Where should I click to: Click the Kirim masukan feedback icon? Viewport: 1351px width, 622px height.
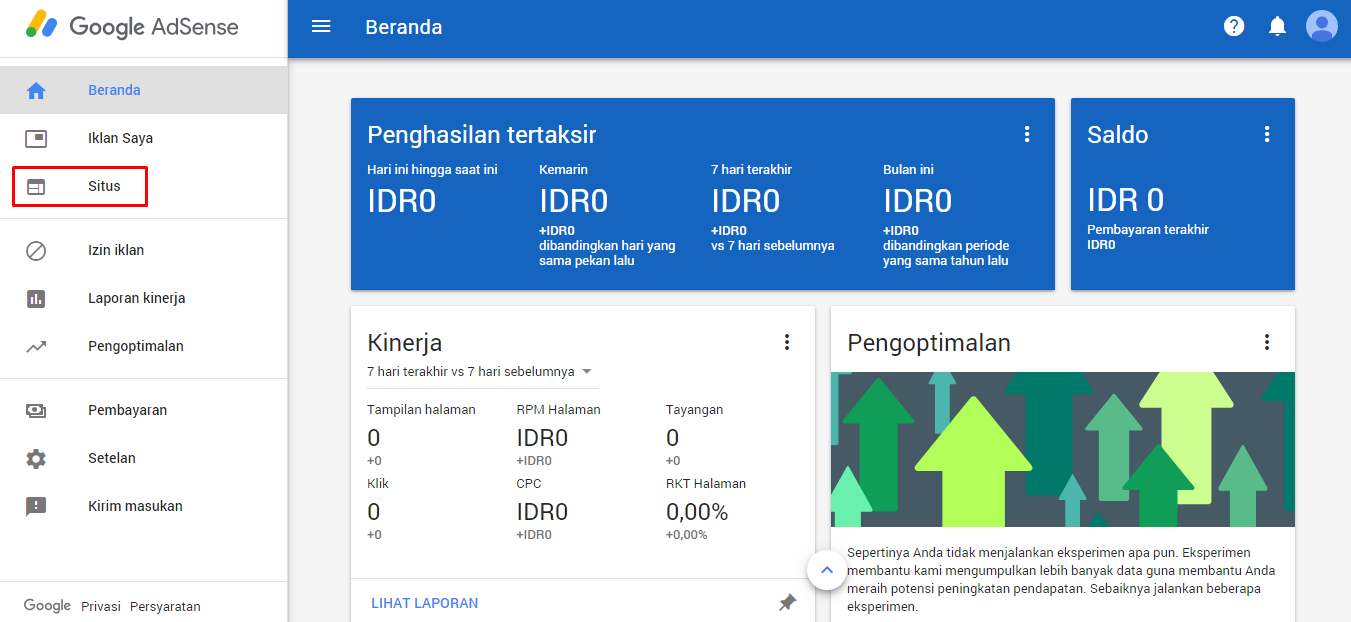pos(36,507)
